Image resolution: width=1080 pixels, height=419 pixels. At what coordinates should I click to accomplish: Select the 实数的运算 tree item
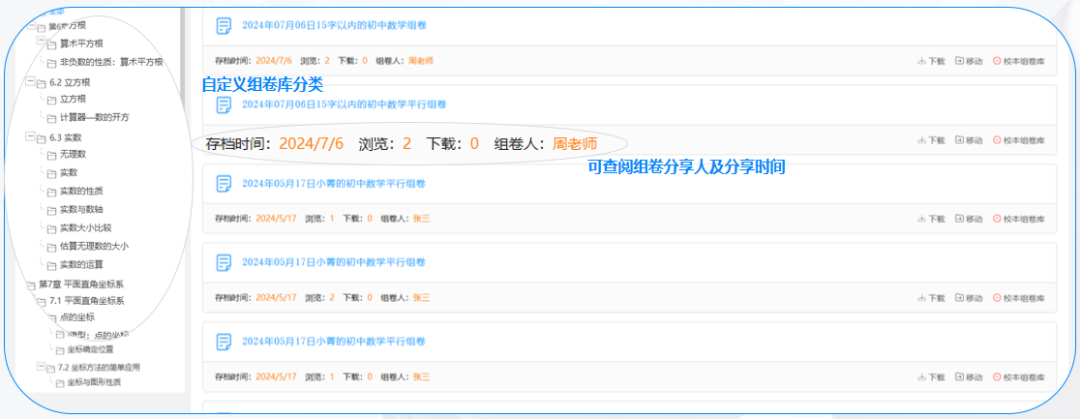[x=81, y=265]
